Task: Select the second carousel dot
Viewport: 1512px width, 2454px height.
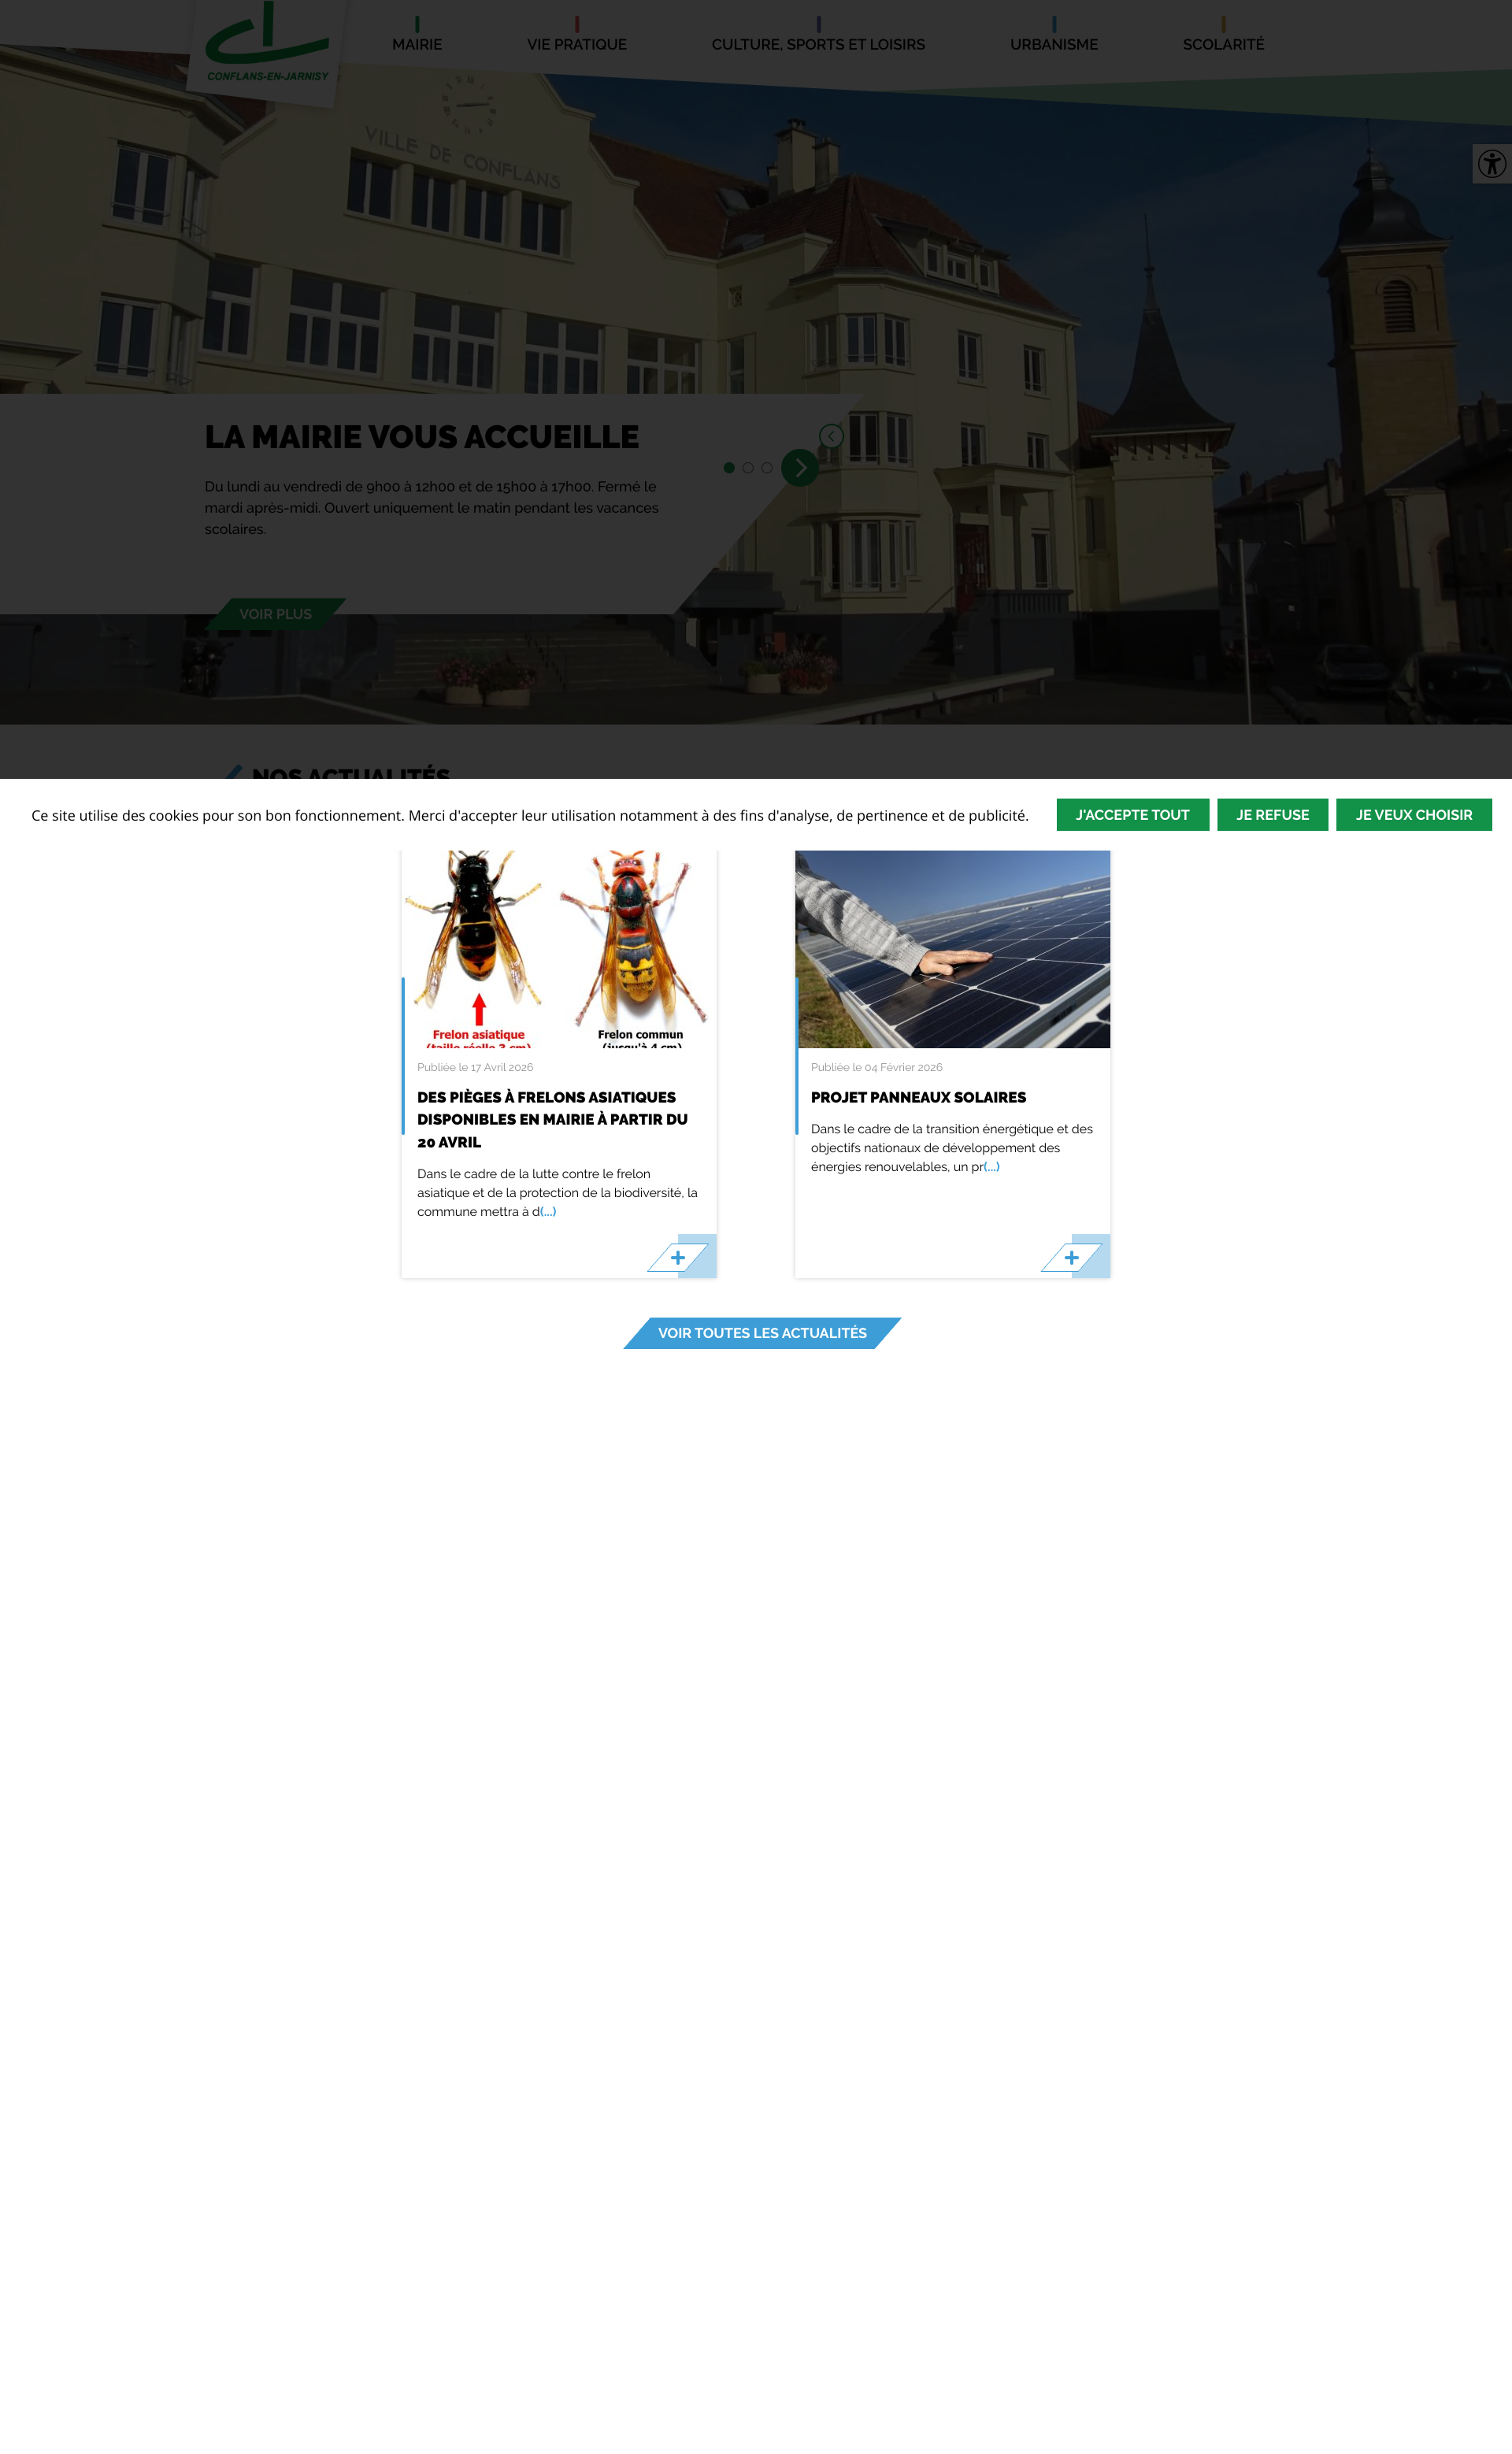Action: pos(748,468)
